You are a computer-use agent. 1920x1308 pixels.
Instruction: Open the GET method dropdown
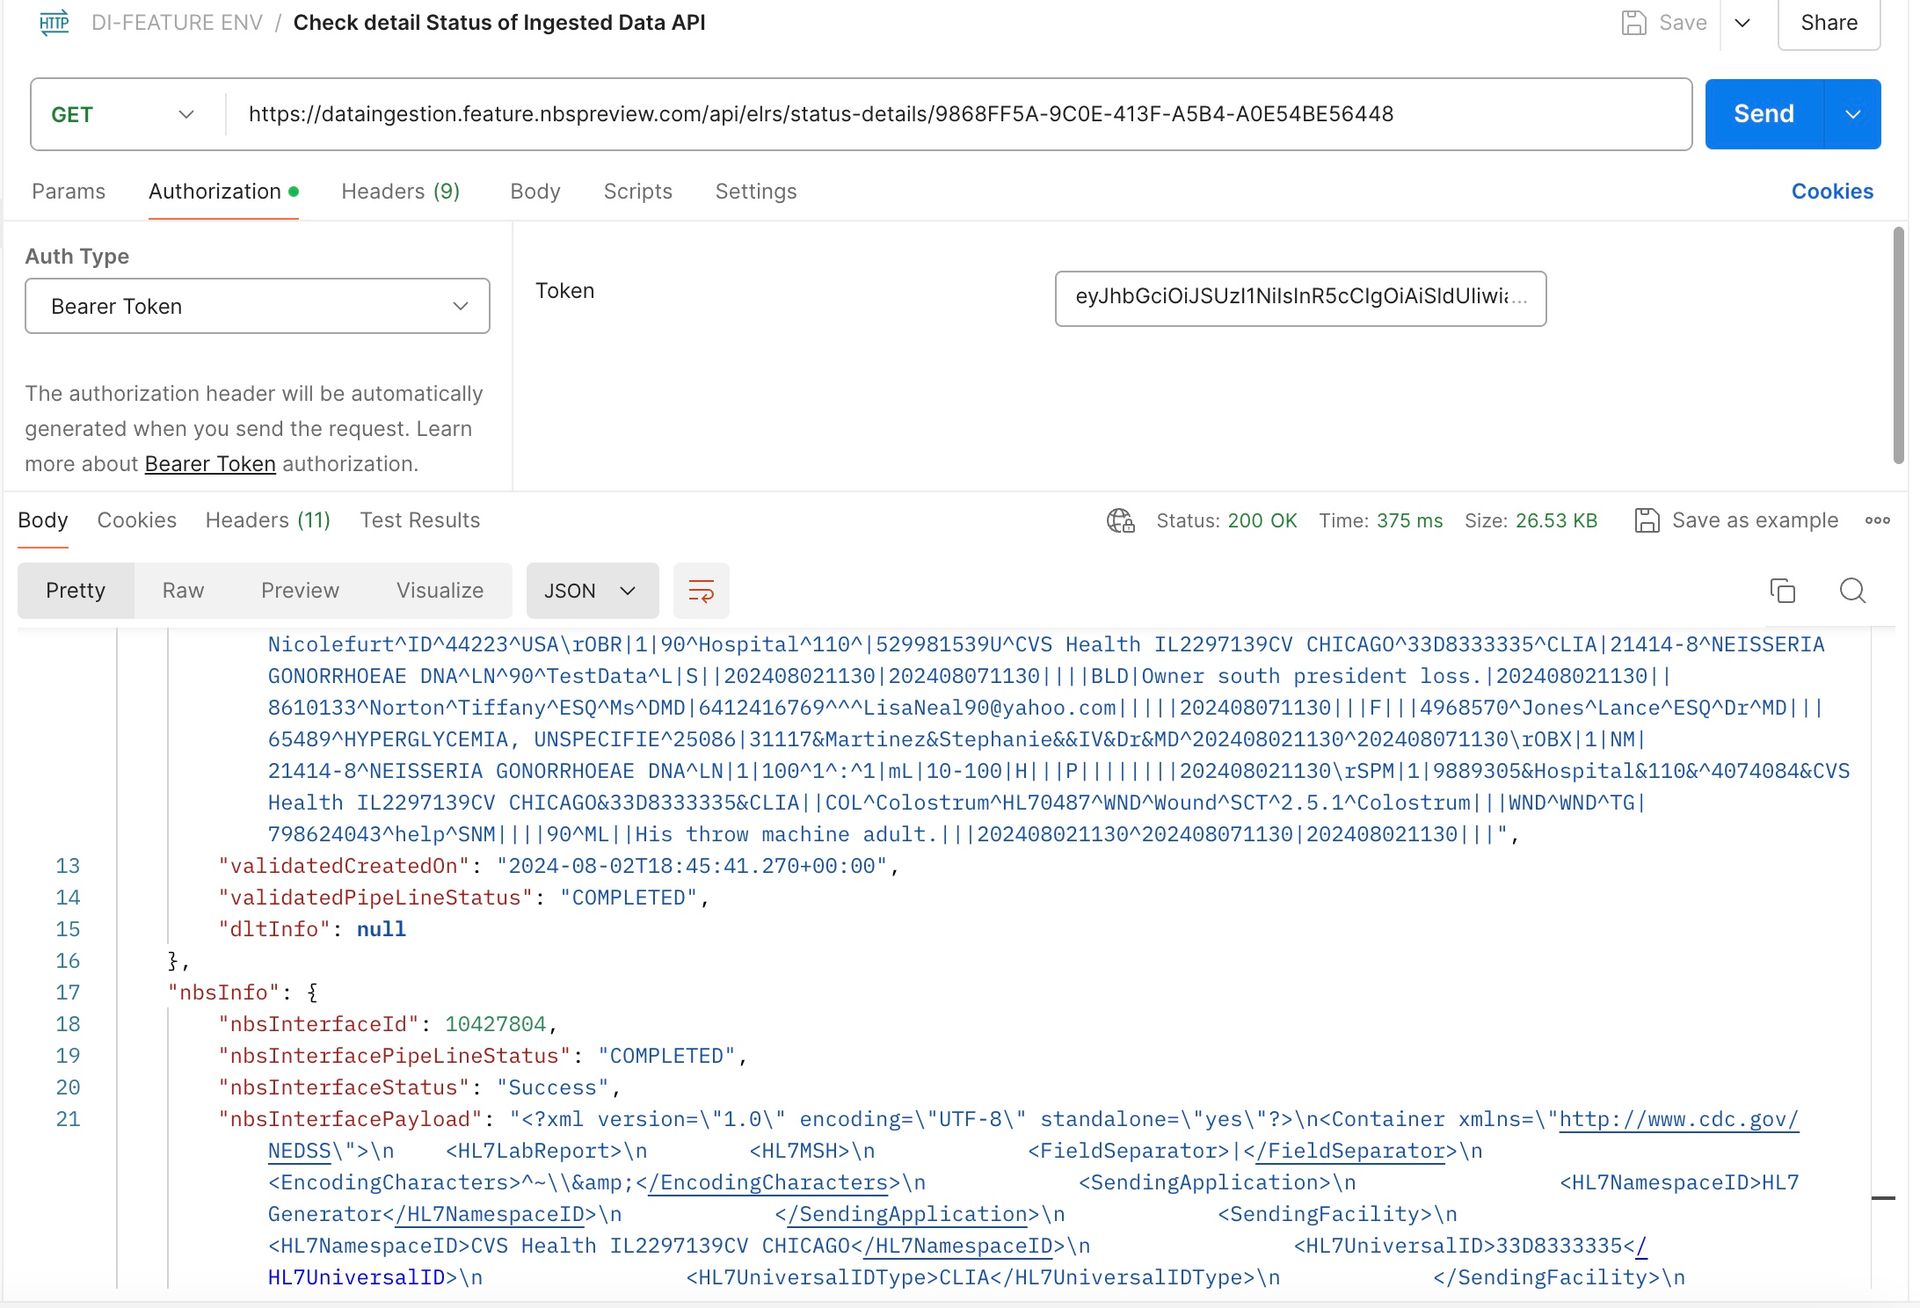(124, 114)
